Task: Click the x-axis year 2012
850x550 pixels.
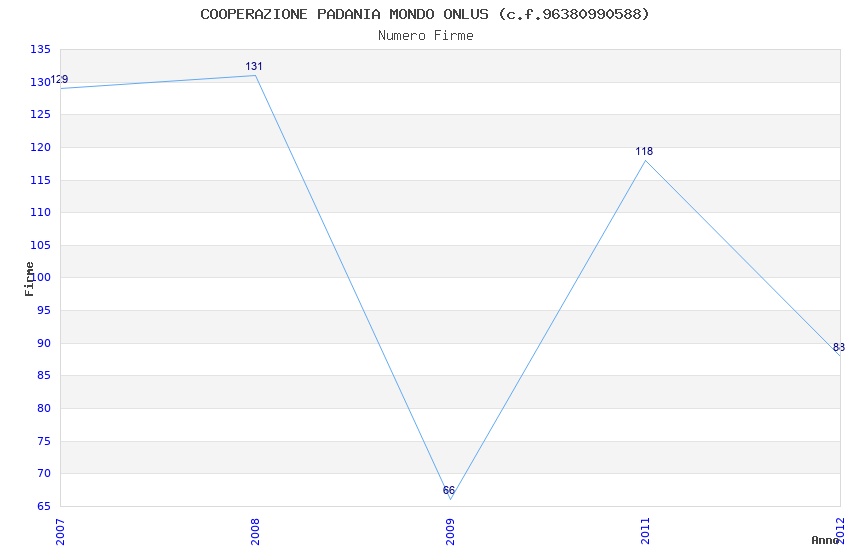Action: tap(840, 530)
